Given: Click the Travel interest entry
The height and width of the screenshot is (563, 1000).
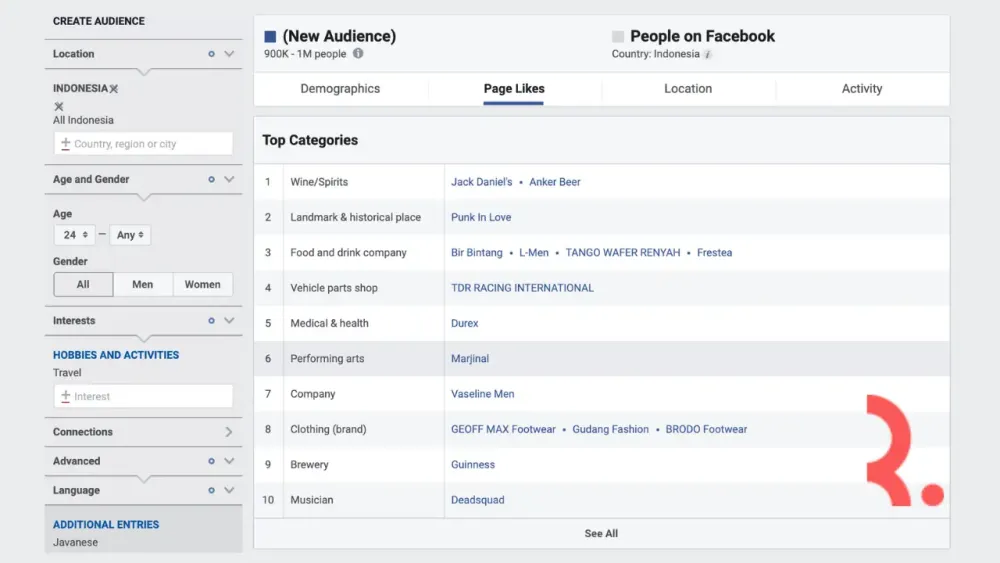Looking at the screenshot, I should (67, 373).
